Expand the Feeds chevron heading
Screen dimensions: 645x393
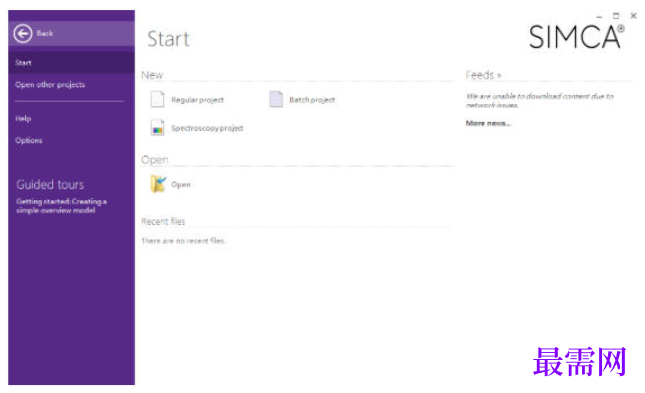click(483, 75)
